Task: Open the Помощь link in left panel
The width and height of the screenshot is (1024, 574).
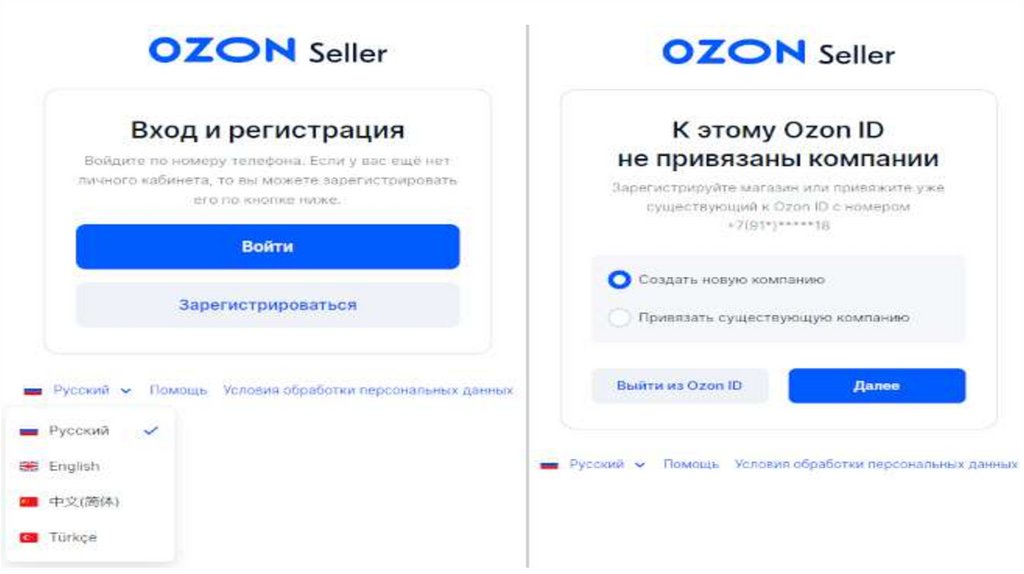Action: [178, 390]
